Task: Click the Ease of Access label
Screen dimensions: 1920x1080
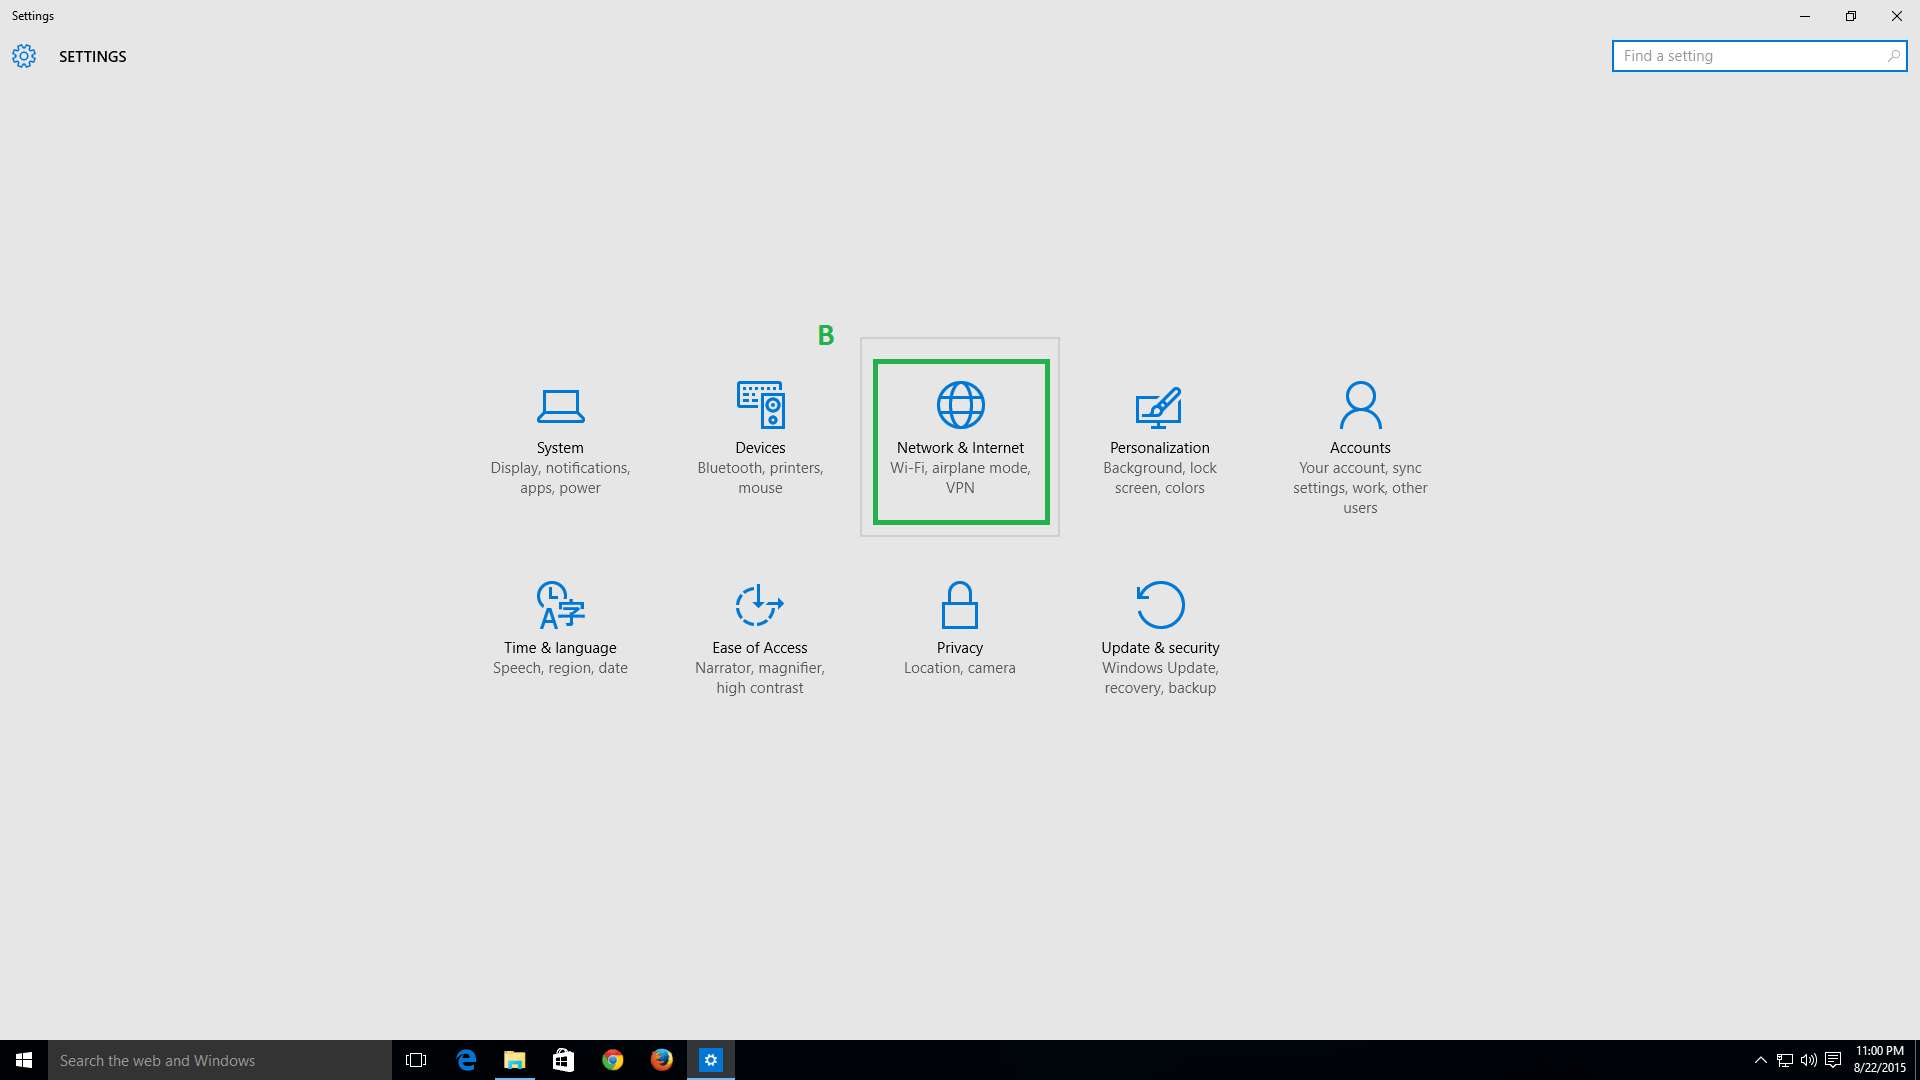Action: pos(760,648)
